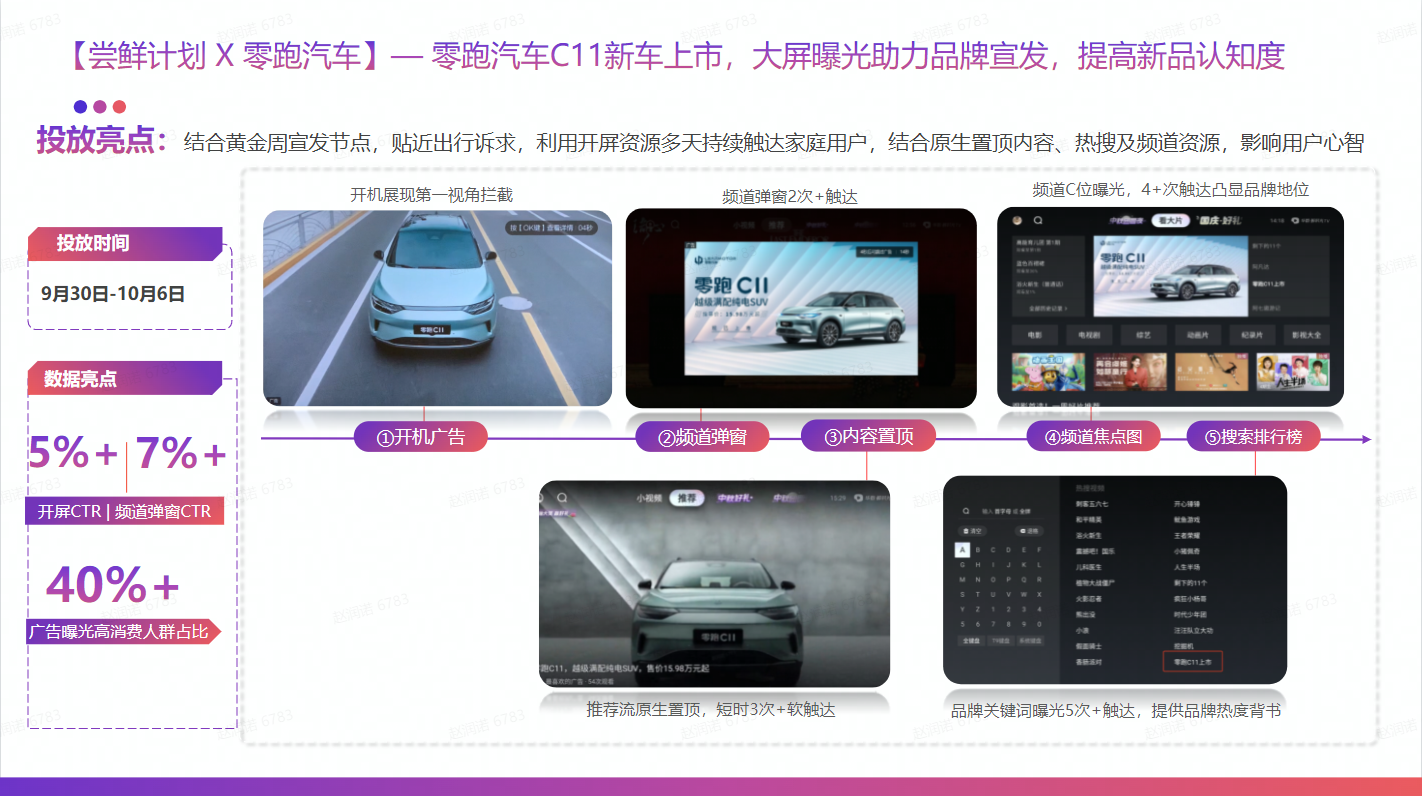This screenshot has width=1422, height=796.
Task: Click the profile avatar in the channel focus screenshot
Action: click(1017, 220)
